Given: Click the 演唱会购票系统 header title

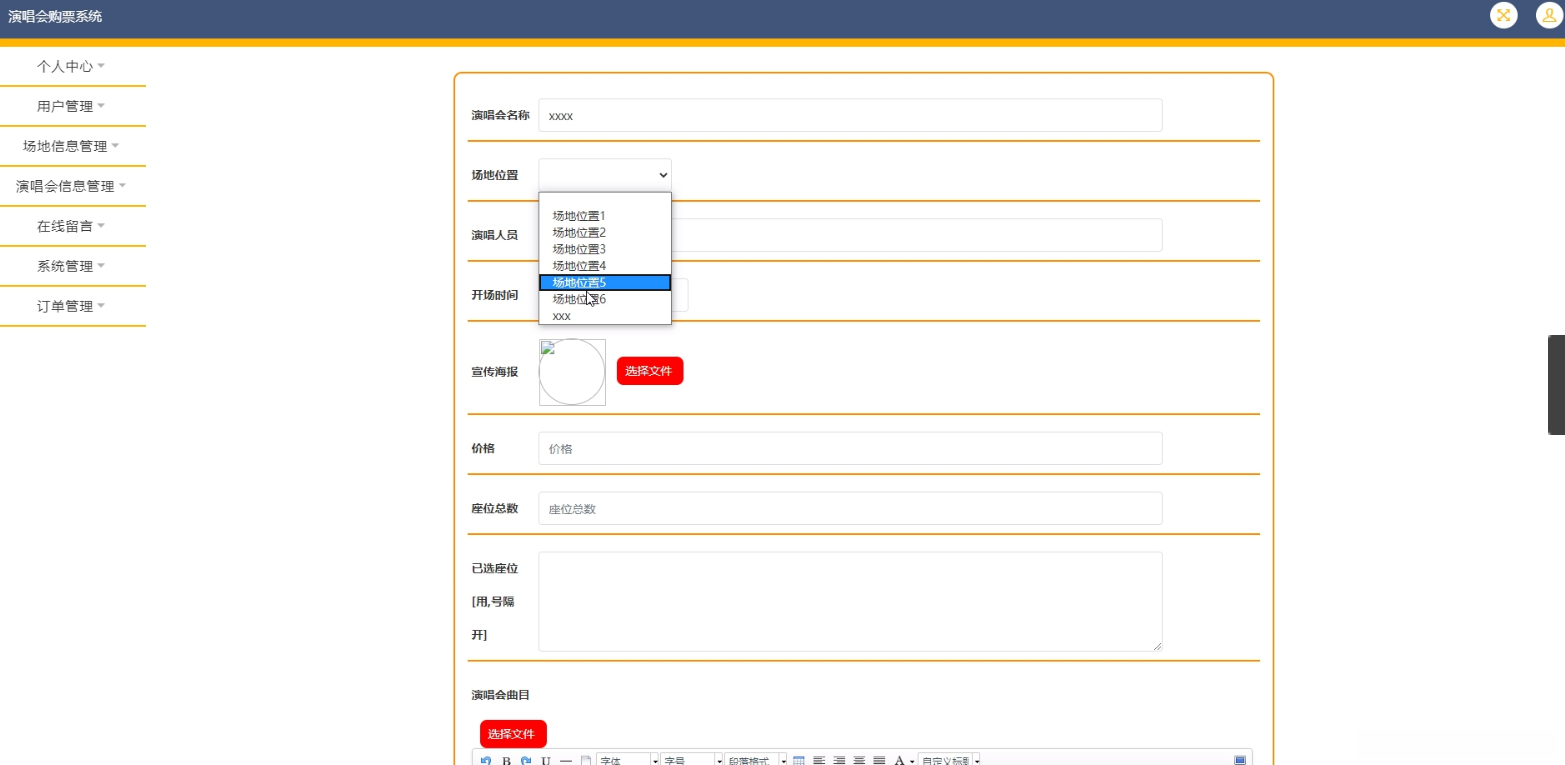Looking at the screenshot, I should (55, 16).
